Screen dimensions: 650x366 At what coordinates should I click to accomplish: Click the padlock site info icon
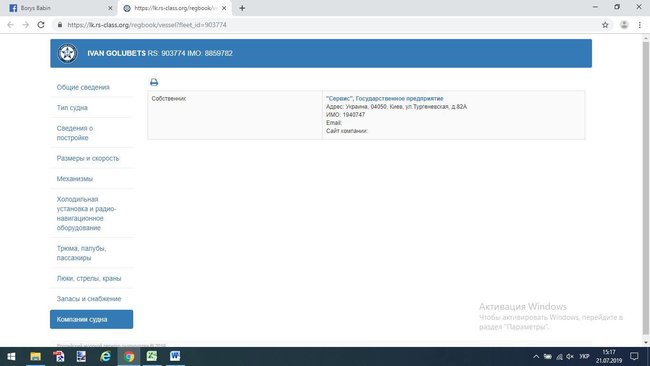[60, 25]
